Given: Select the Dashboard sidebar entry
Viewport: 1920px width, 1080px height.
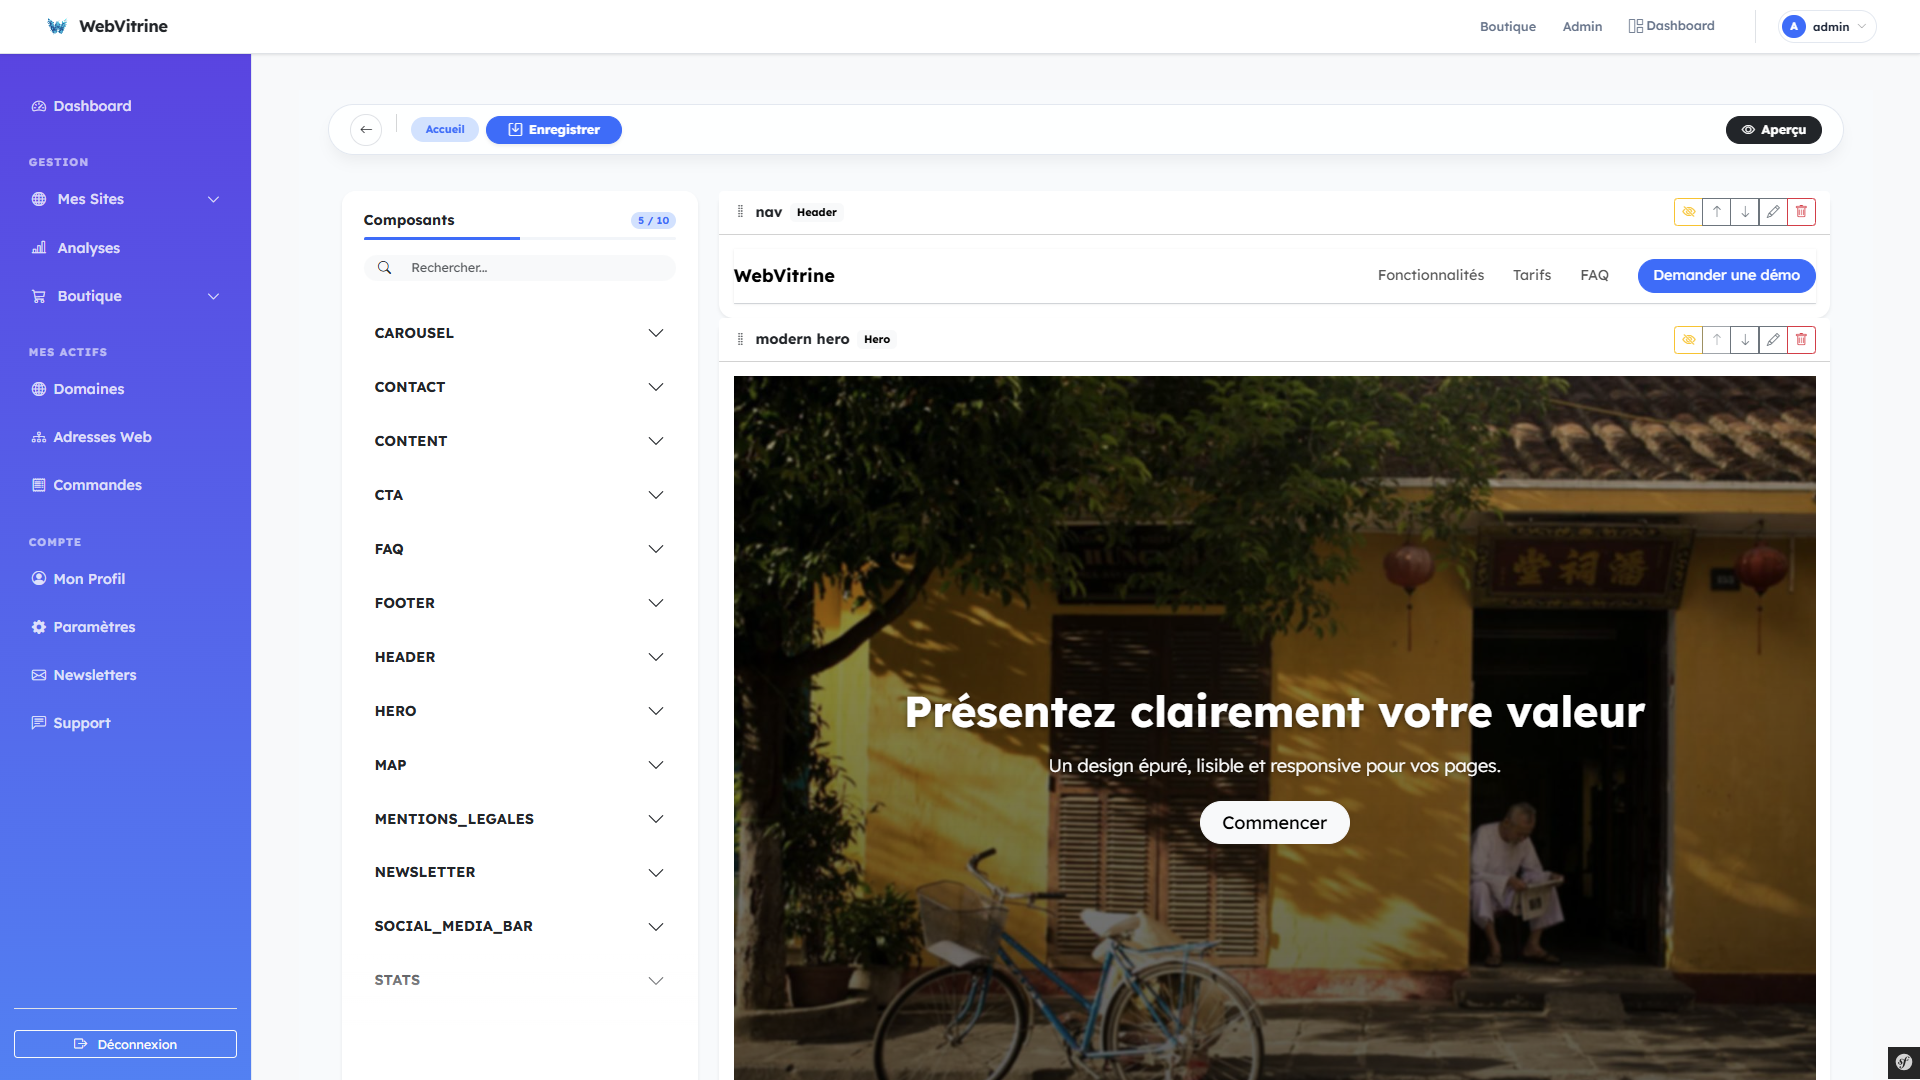Looking at the screenshot, I should point(92,106).
